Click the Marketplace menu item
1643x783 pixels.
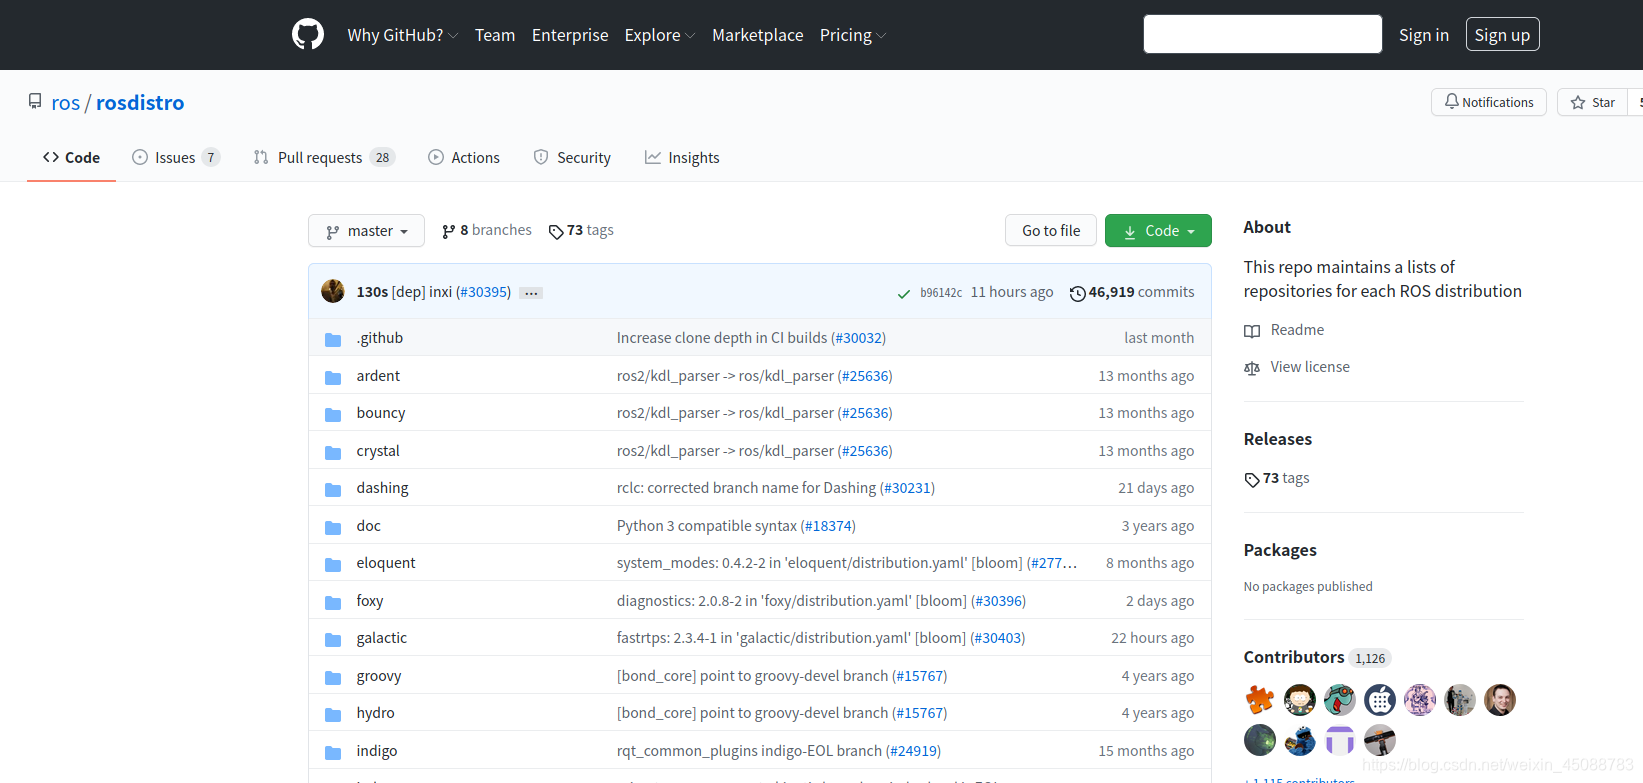pos(757,35)
